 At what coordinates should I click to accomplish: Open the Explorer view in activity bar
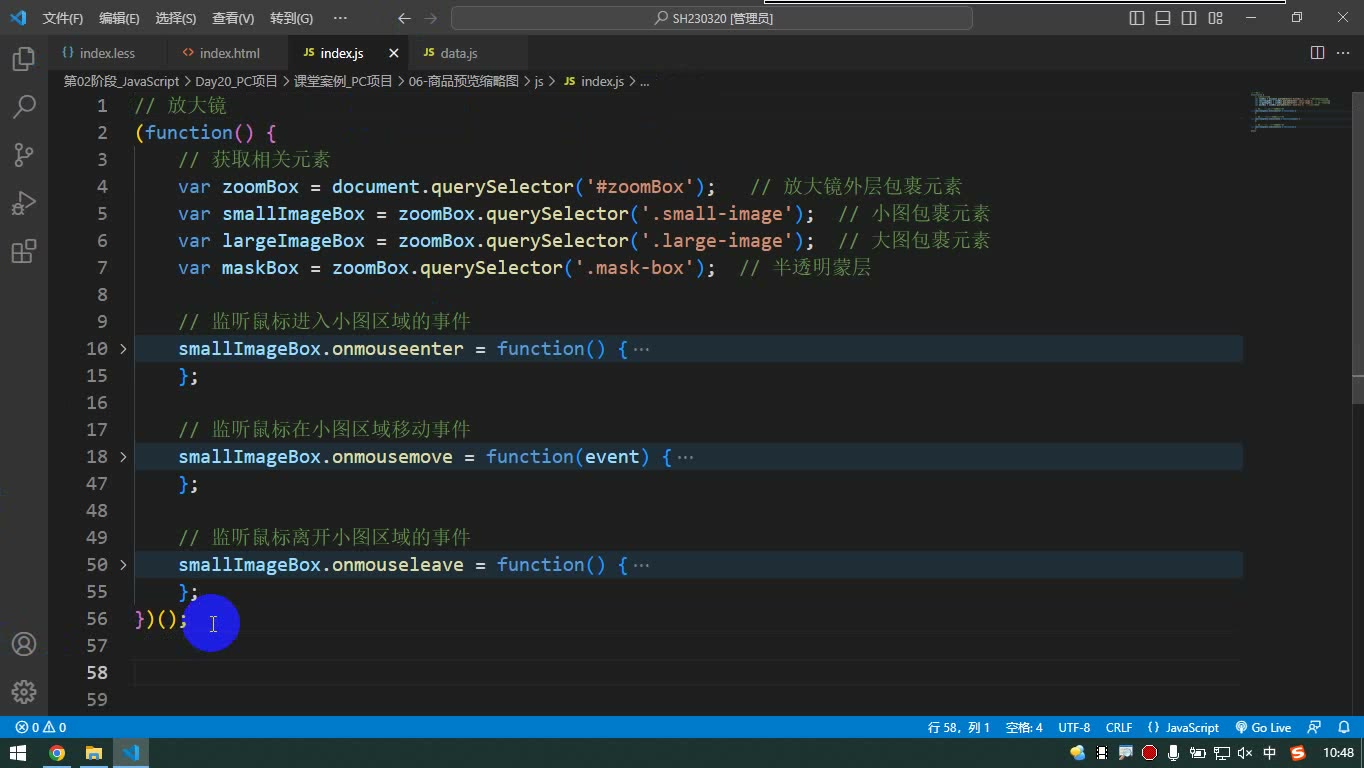coord(24,59)
